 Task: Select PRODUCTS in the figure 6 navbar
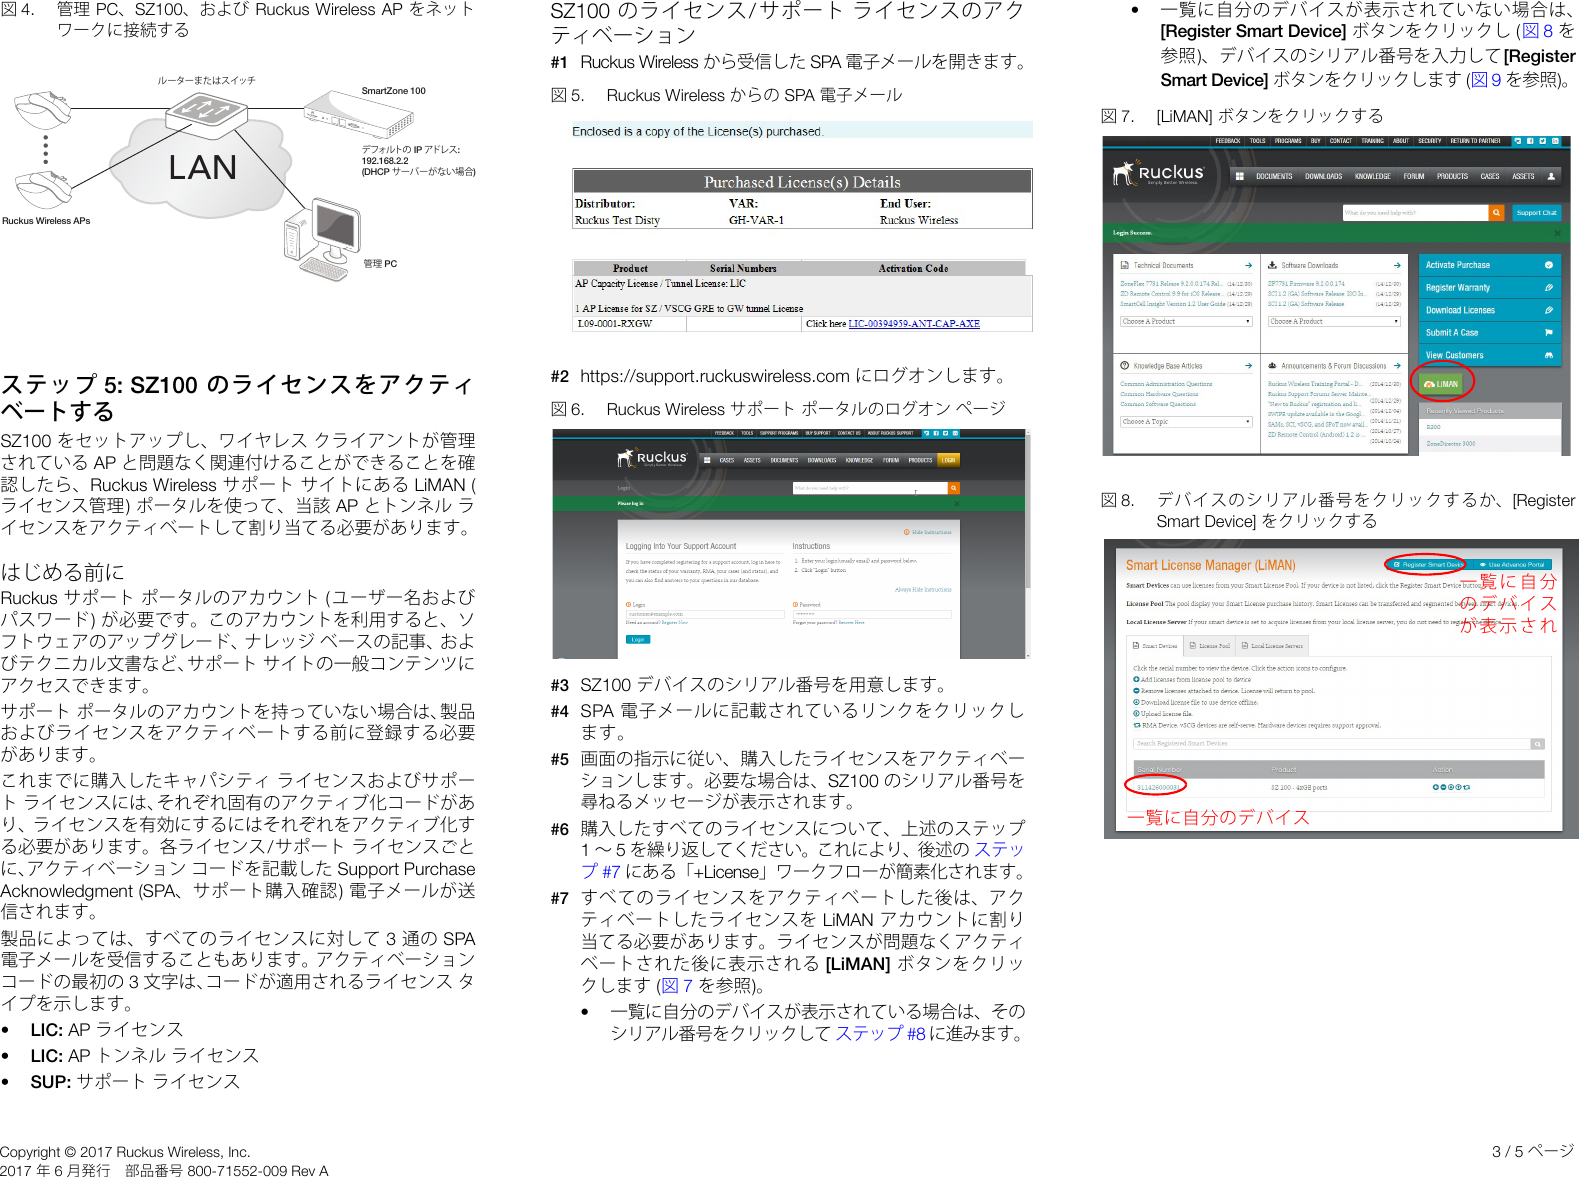tap(920, 460)
